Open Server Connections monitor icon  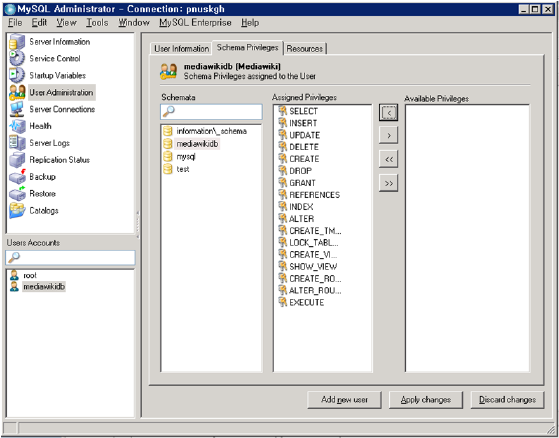(17, 109)
